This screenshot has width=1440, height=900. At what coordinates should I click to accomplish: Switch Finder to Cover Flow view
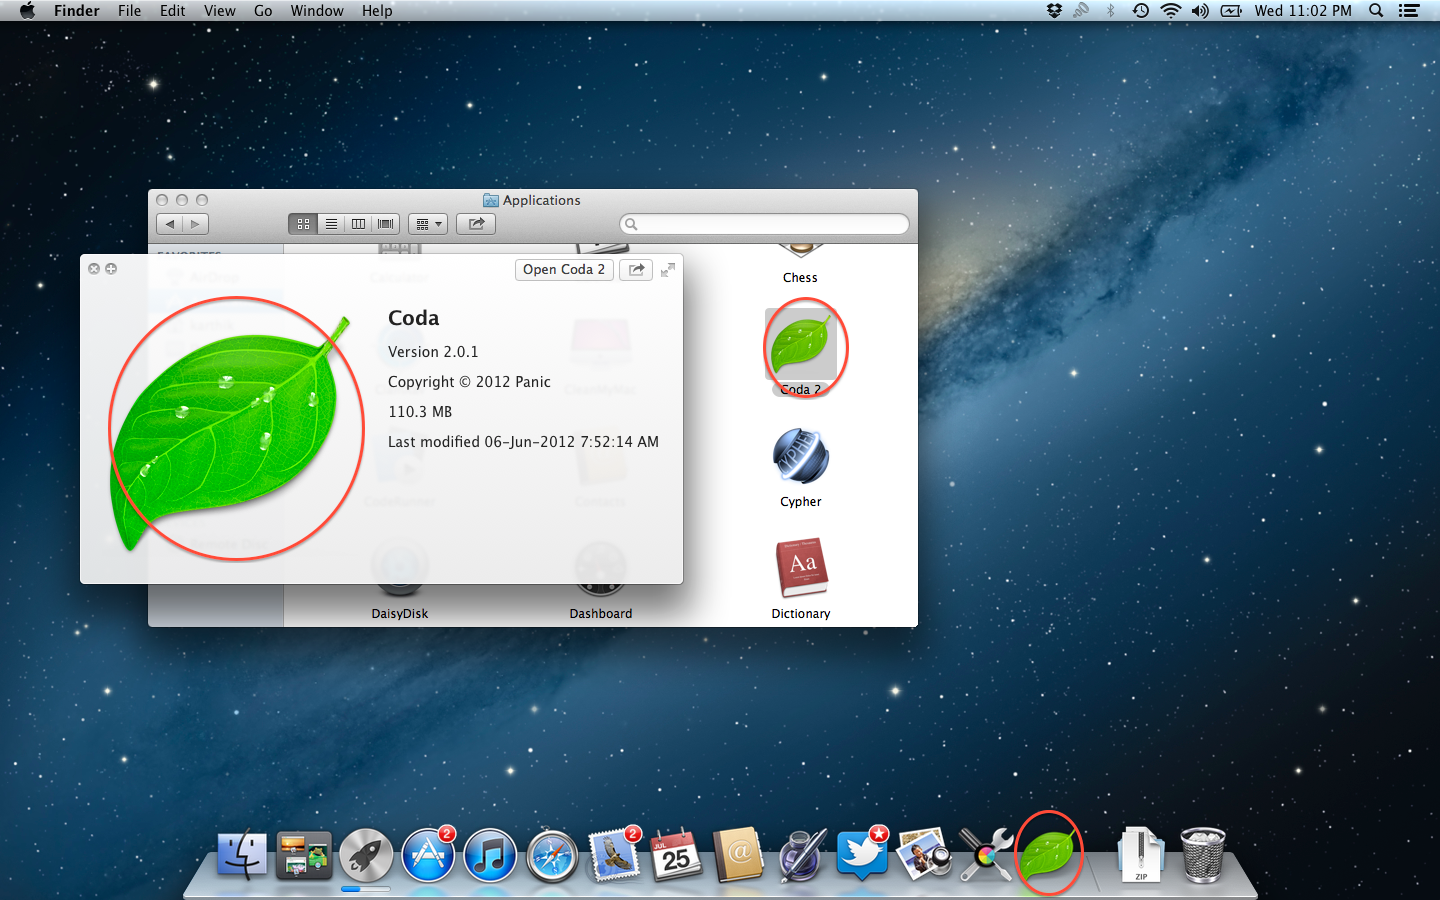coord(386,224)
